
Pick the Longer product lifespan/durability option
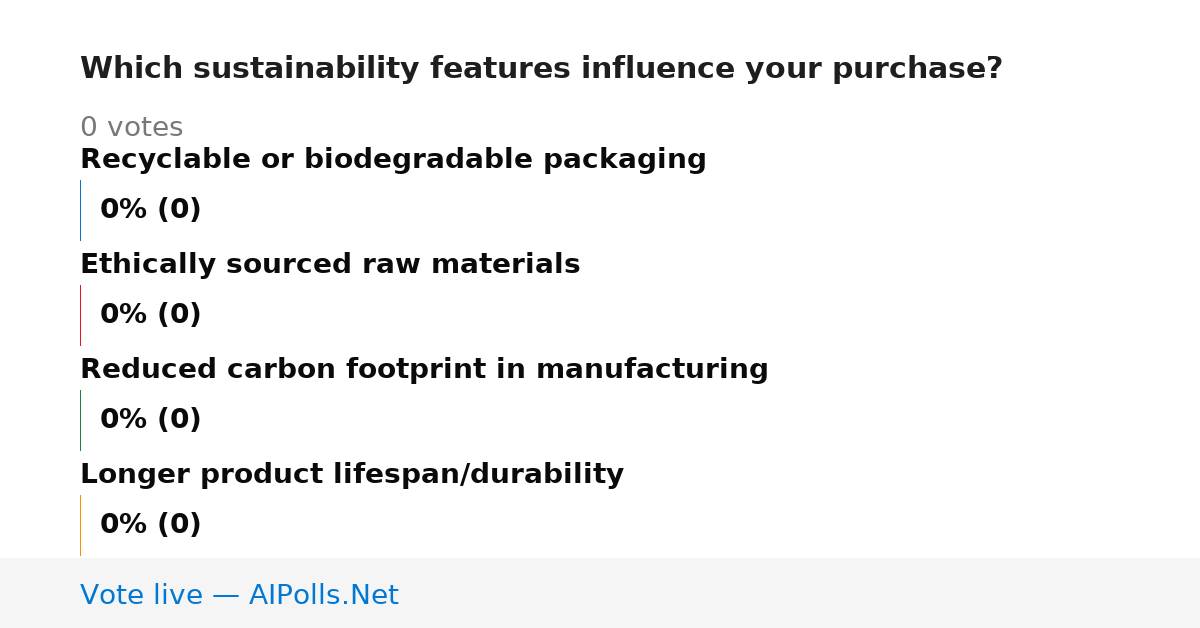click(352, 475)
